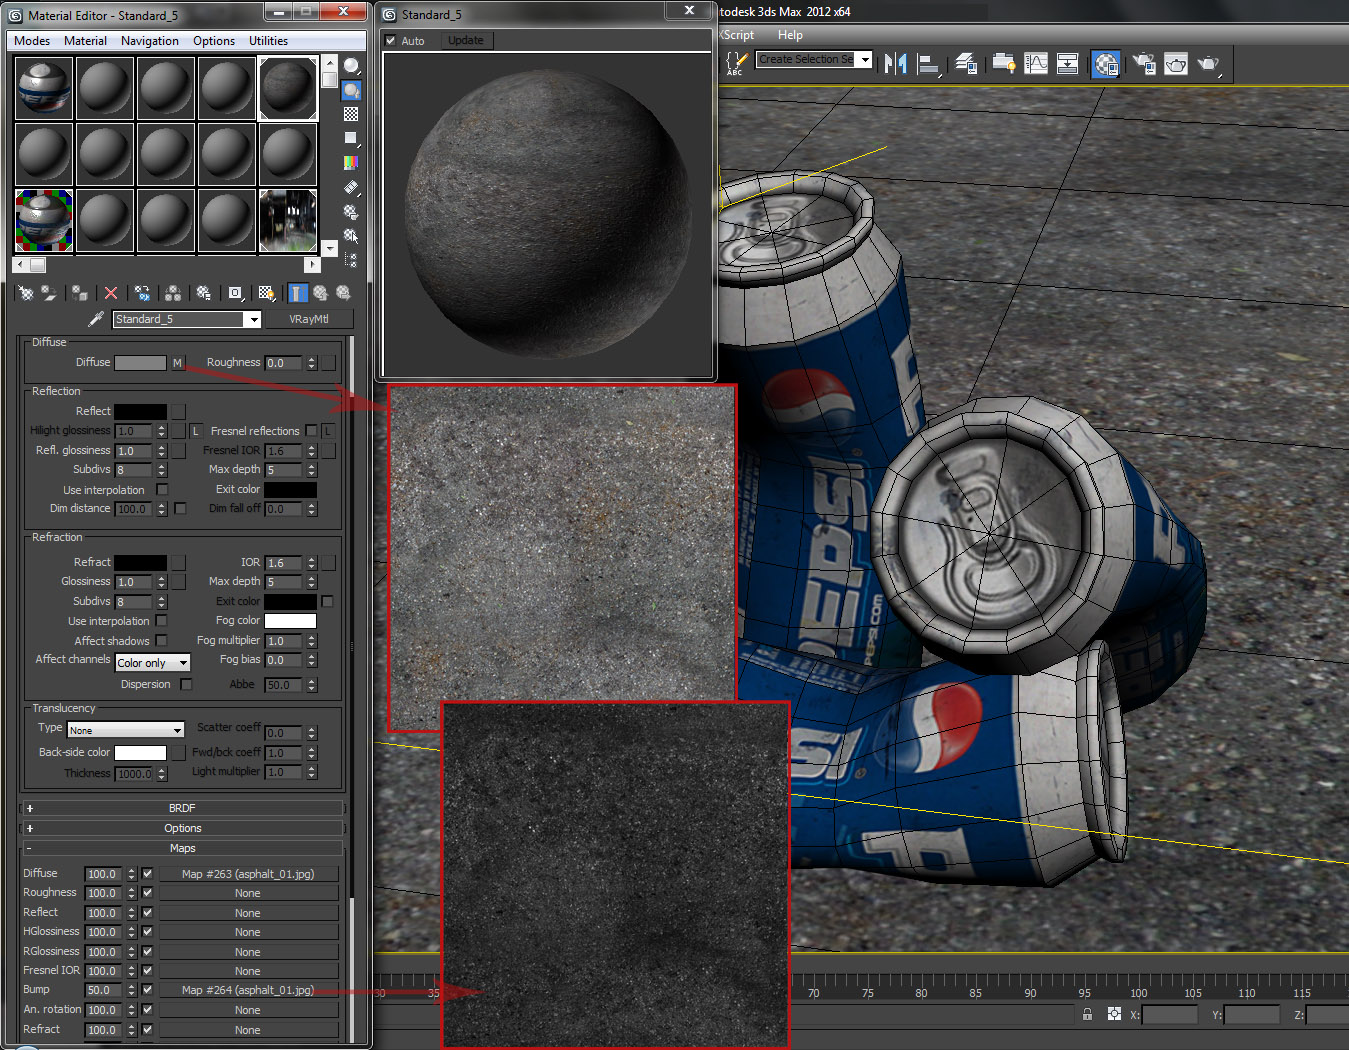Viewport: 1349px width, 1050px height.
Task: Toggle the checkered Background icon
Action: pos(351,114)
